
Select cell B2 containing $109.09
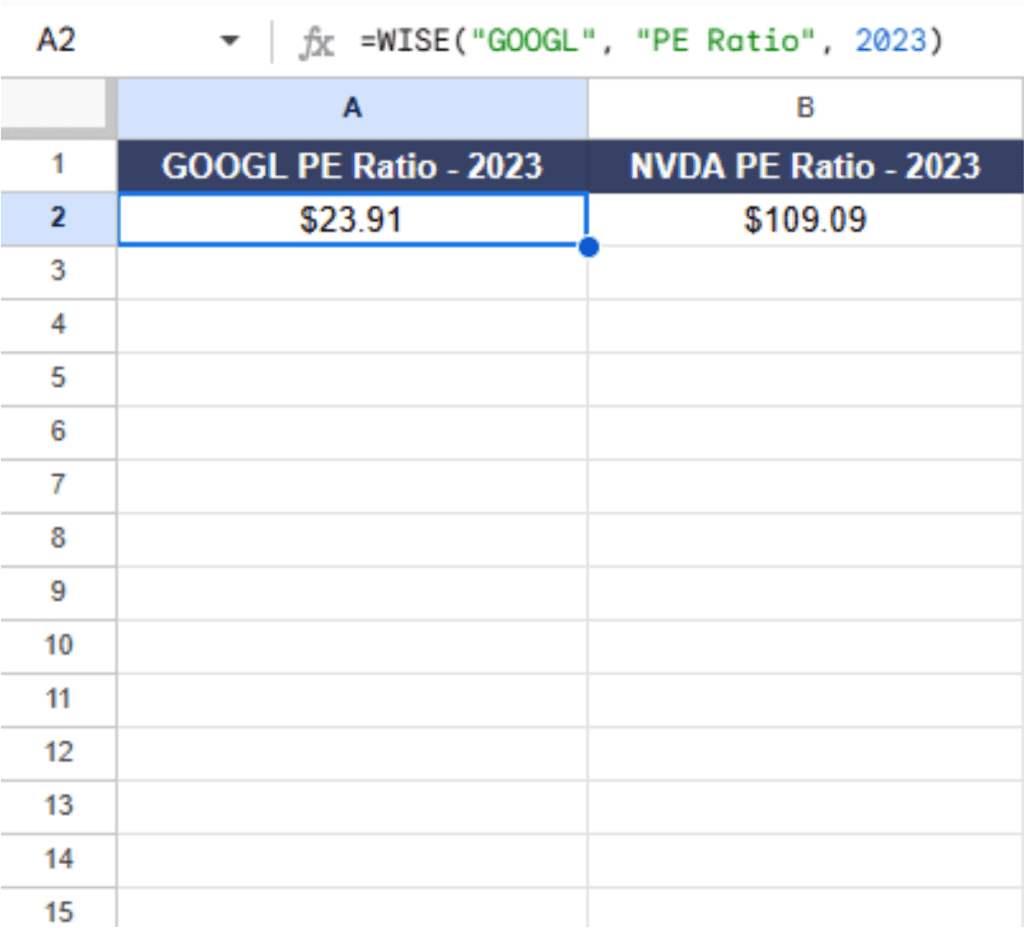tap(805, 219)
